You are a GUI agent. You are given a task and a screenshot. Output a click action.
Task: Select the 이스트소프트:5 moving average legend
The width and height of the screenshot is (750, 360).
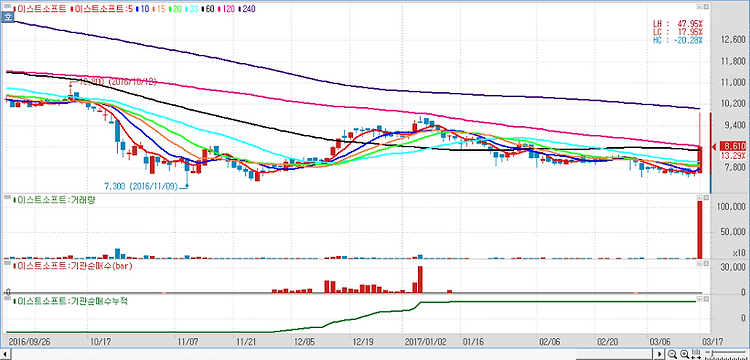pyautogui.click(x=101, y=9)
